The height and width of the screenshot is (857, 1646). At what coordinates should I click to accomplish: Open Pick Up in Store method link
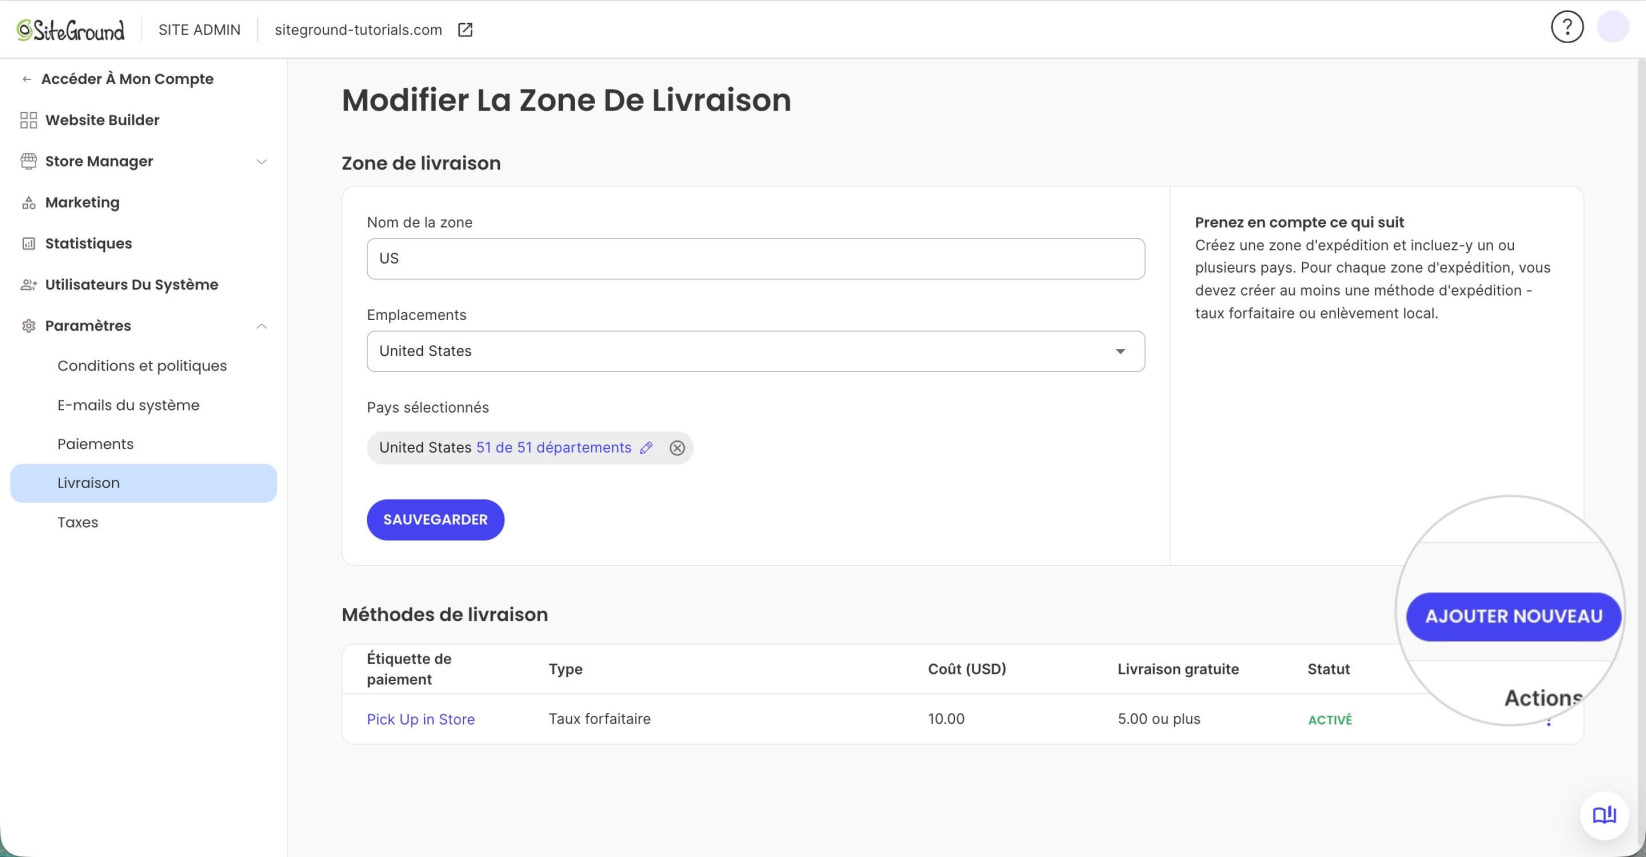coord(420,720)
